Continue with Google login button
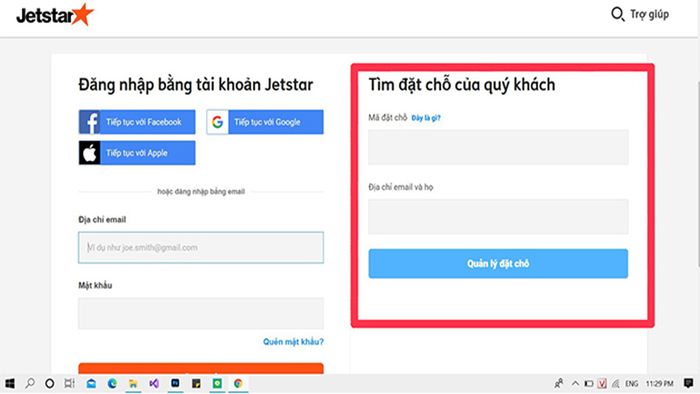Viewport: 700px width, 394px height. click(265, 122)
